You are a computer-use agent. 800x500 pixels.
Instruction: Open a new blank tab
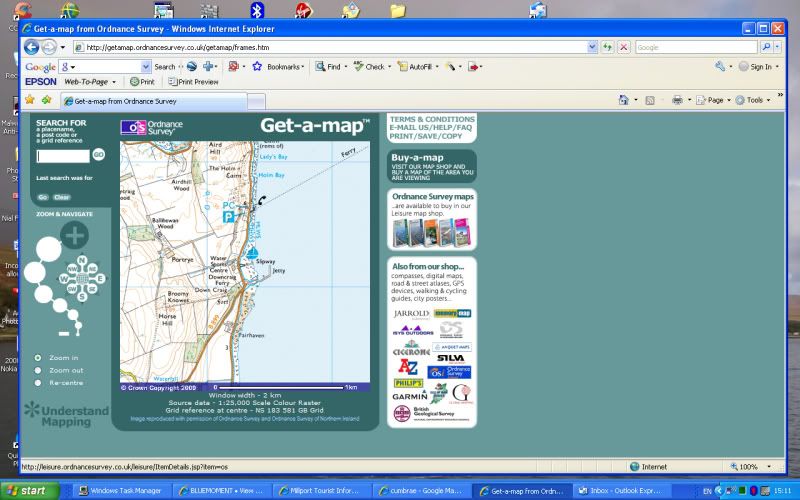pos(257,102)
